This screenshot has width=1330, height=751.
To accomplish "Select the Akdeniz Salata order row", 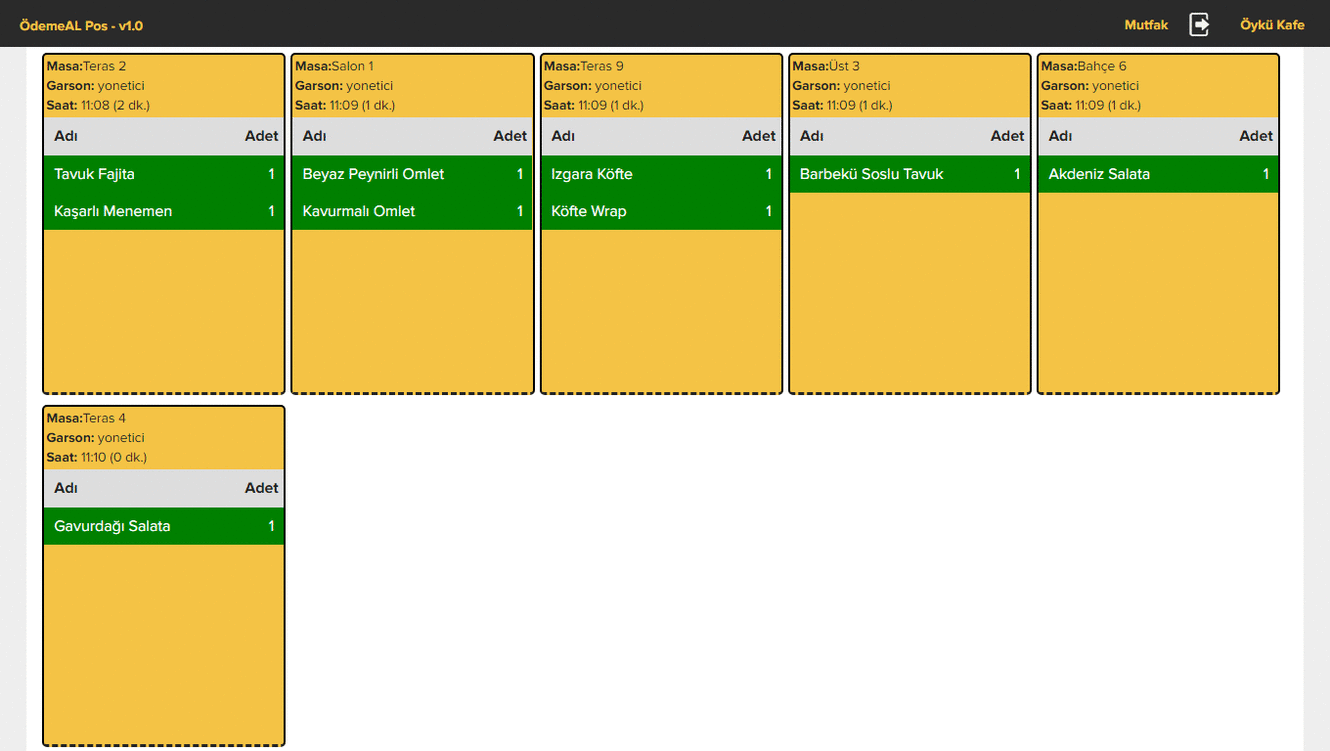I will pyautogui.click(x=1158, y=174).
